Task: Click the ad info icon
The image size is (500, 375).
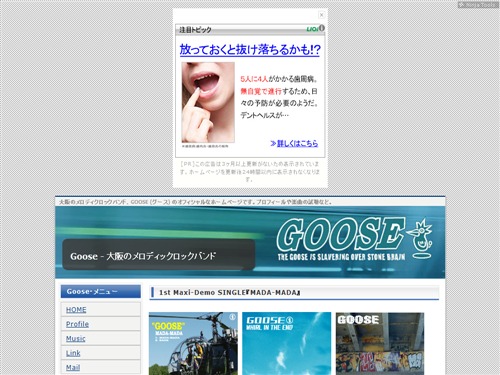Action: click(321, 28)
